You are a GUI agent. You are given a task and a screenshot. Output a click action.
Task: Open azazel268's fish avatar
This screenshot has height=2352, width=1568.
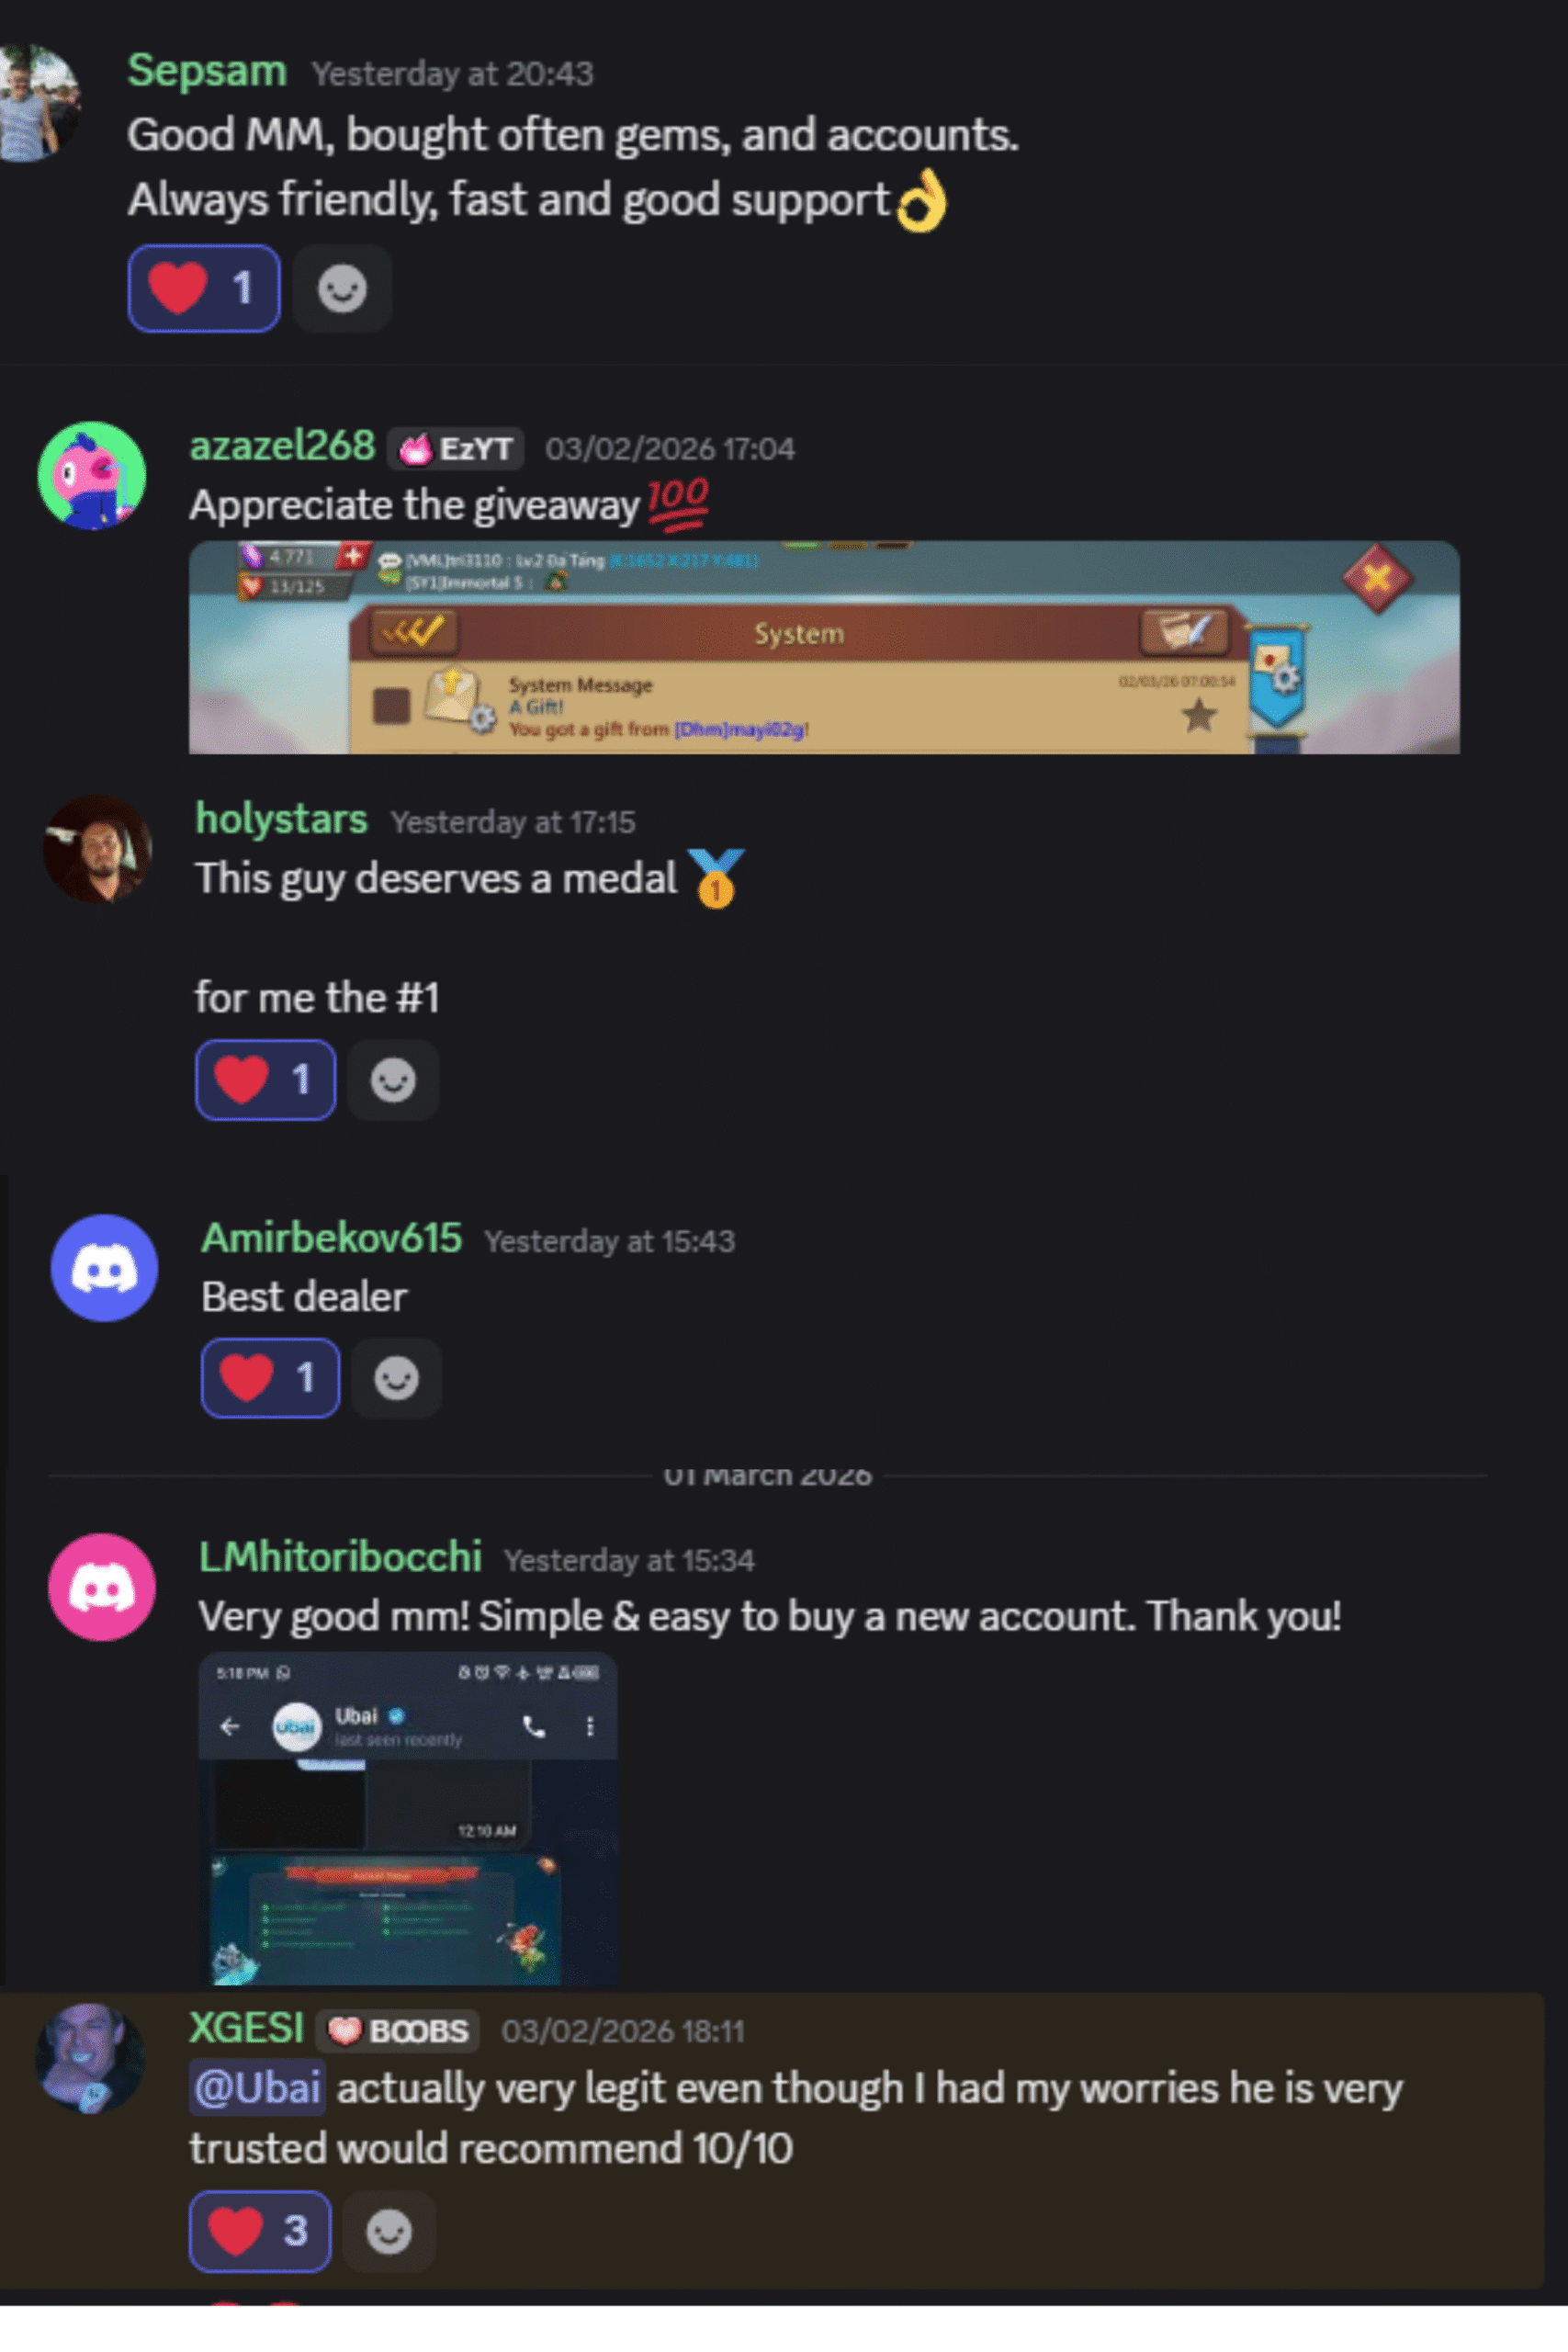point(92,475)
